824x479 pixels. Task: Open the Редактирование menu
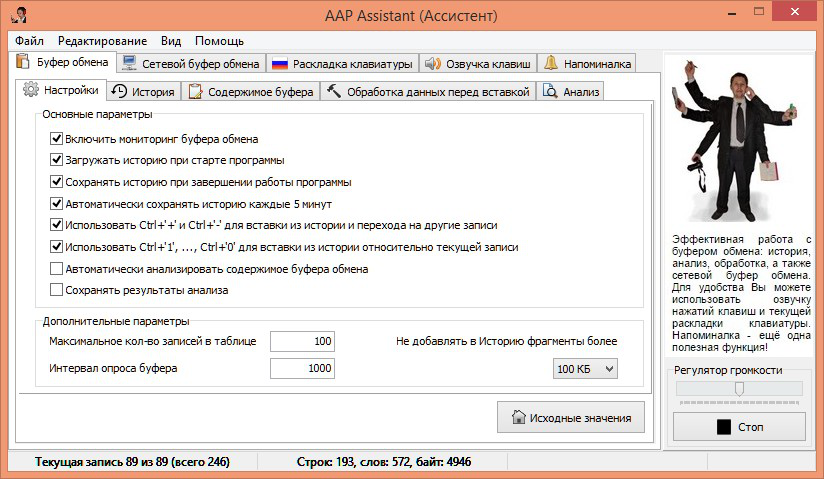(x=102, y=40)
